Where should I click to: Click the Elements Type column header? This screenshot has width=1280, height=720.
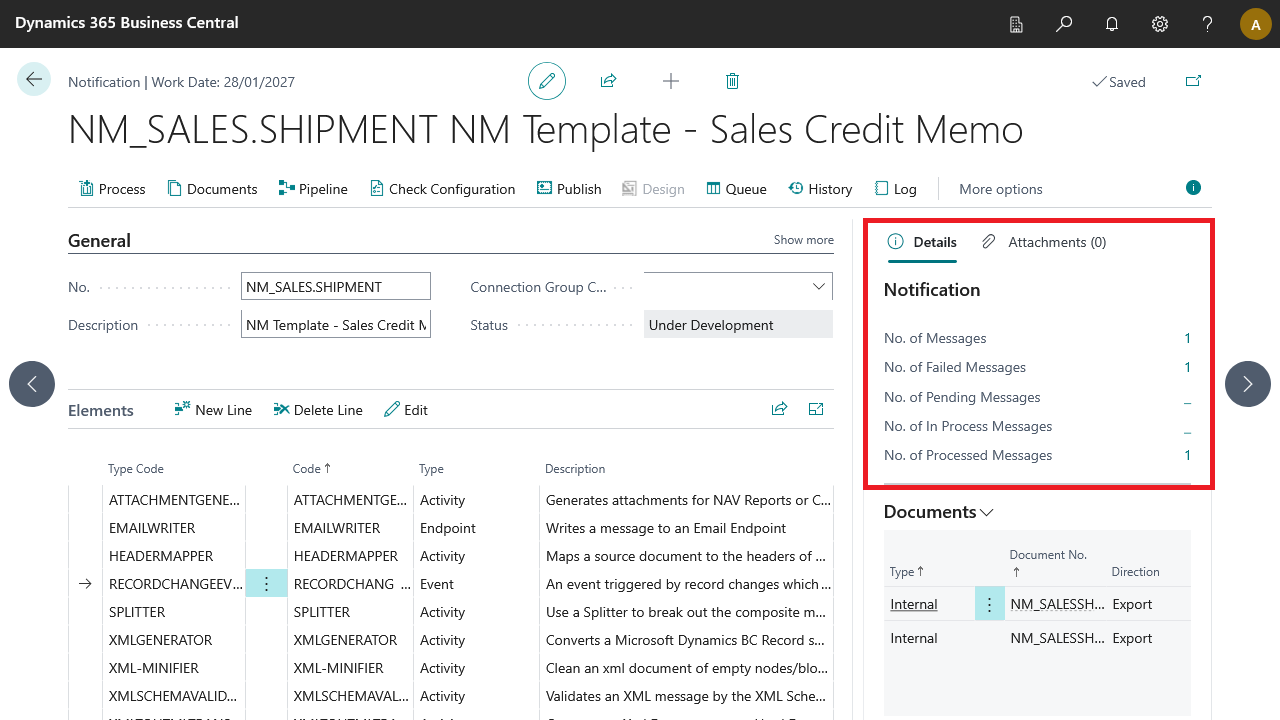tap(432, 469)
